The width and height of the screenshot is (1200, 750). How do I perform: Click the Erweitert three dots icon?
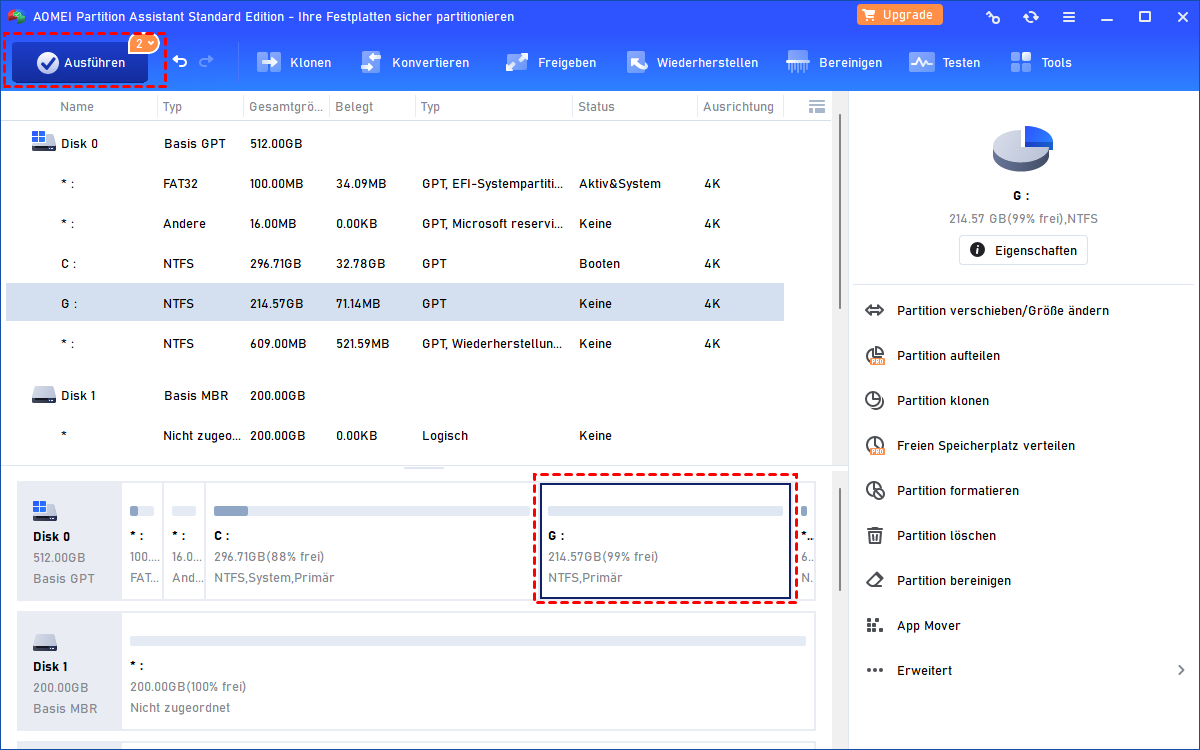click(875, 671)
